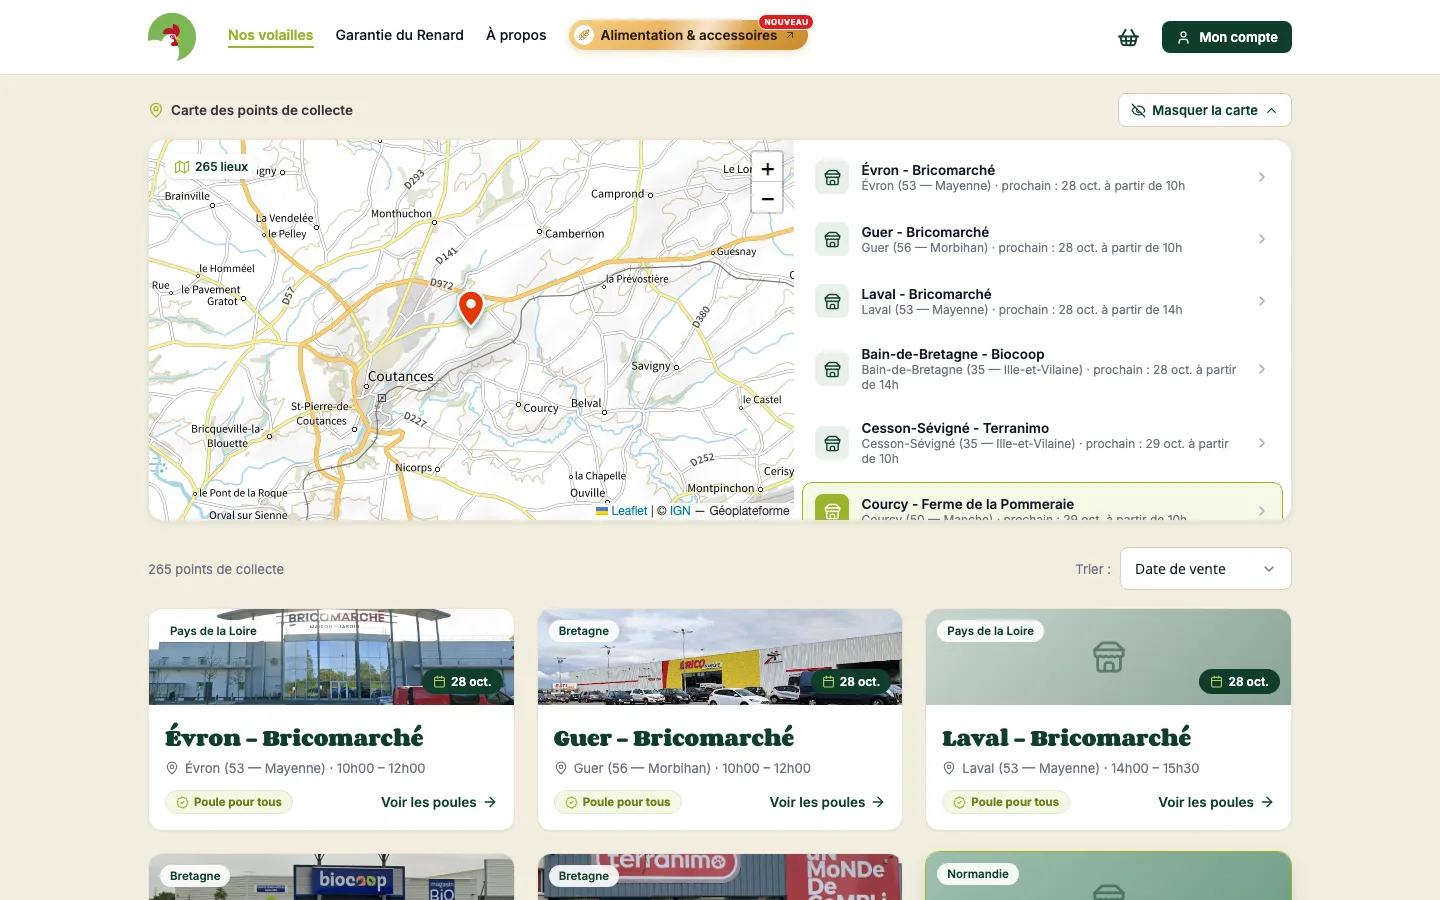This screenshot has height=900, width=1440.
Task: Open the Leaflet attribution link
Action: coord(629,511)
